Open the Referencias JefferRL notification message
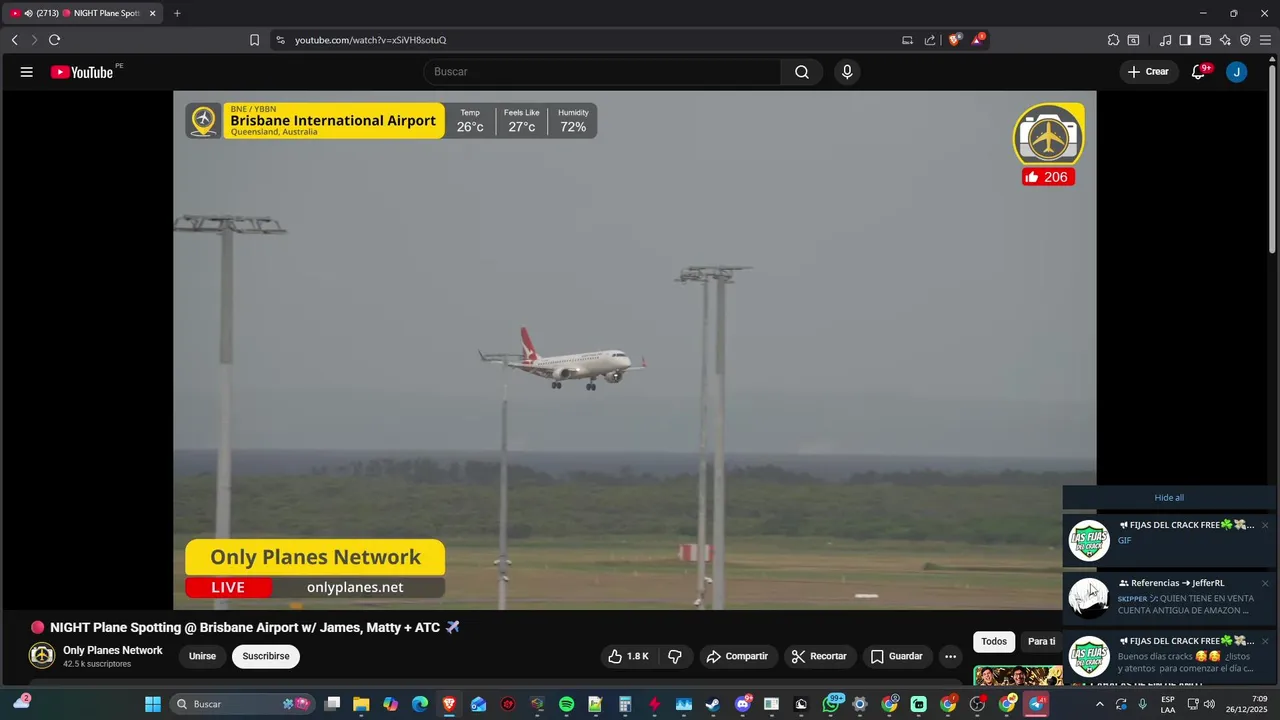The width and height of the screenshot is (1280, 720). 1170,597
